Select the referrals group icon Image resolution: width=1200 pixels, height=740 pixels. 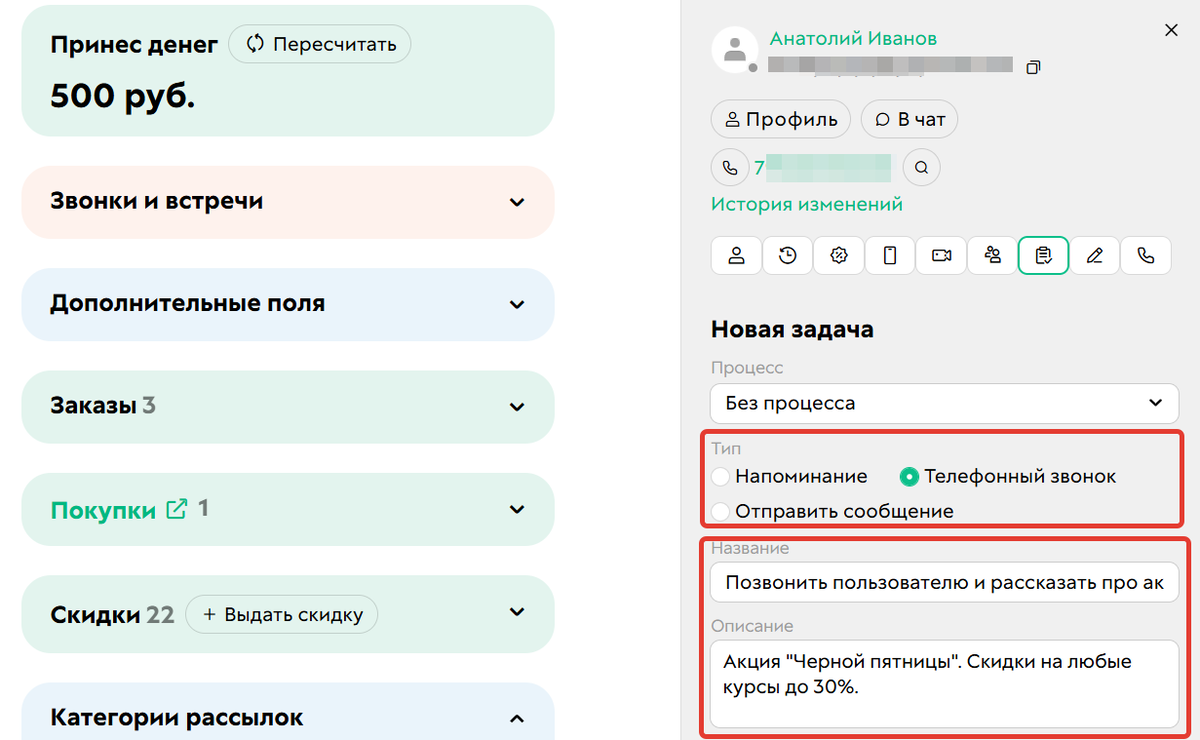pos(992,255)
